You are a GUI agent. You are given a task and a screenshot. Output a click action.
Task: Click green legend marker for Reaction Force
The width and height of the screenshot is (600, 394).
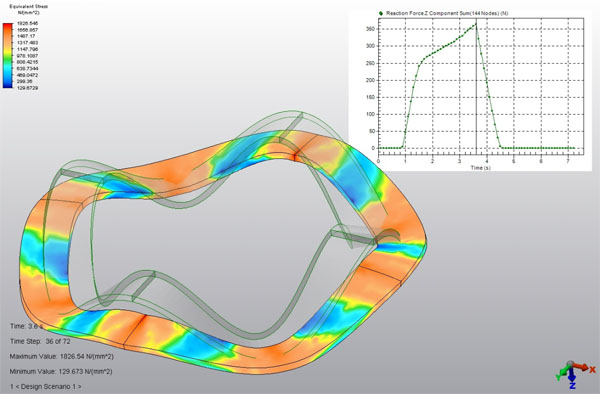(381, 13)
